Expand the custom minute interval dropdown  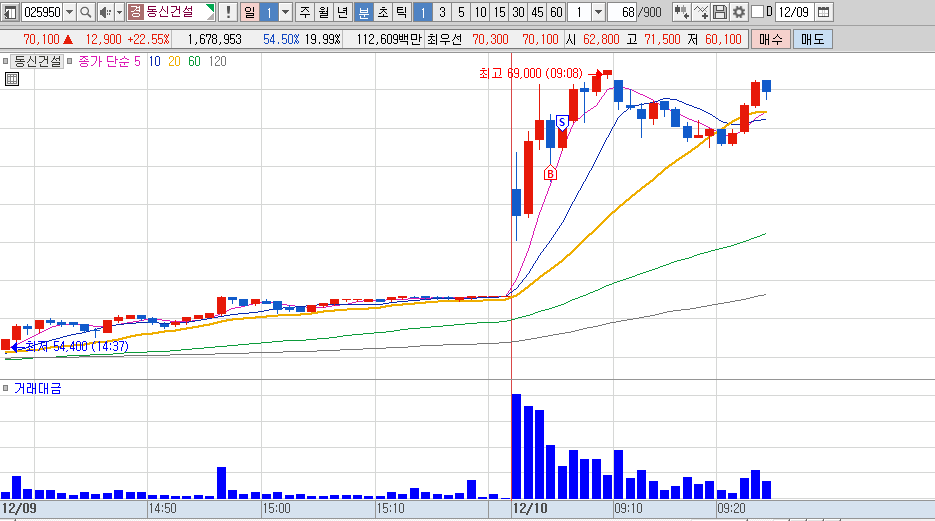598,12
